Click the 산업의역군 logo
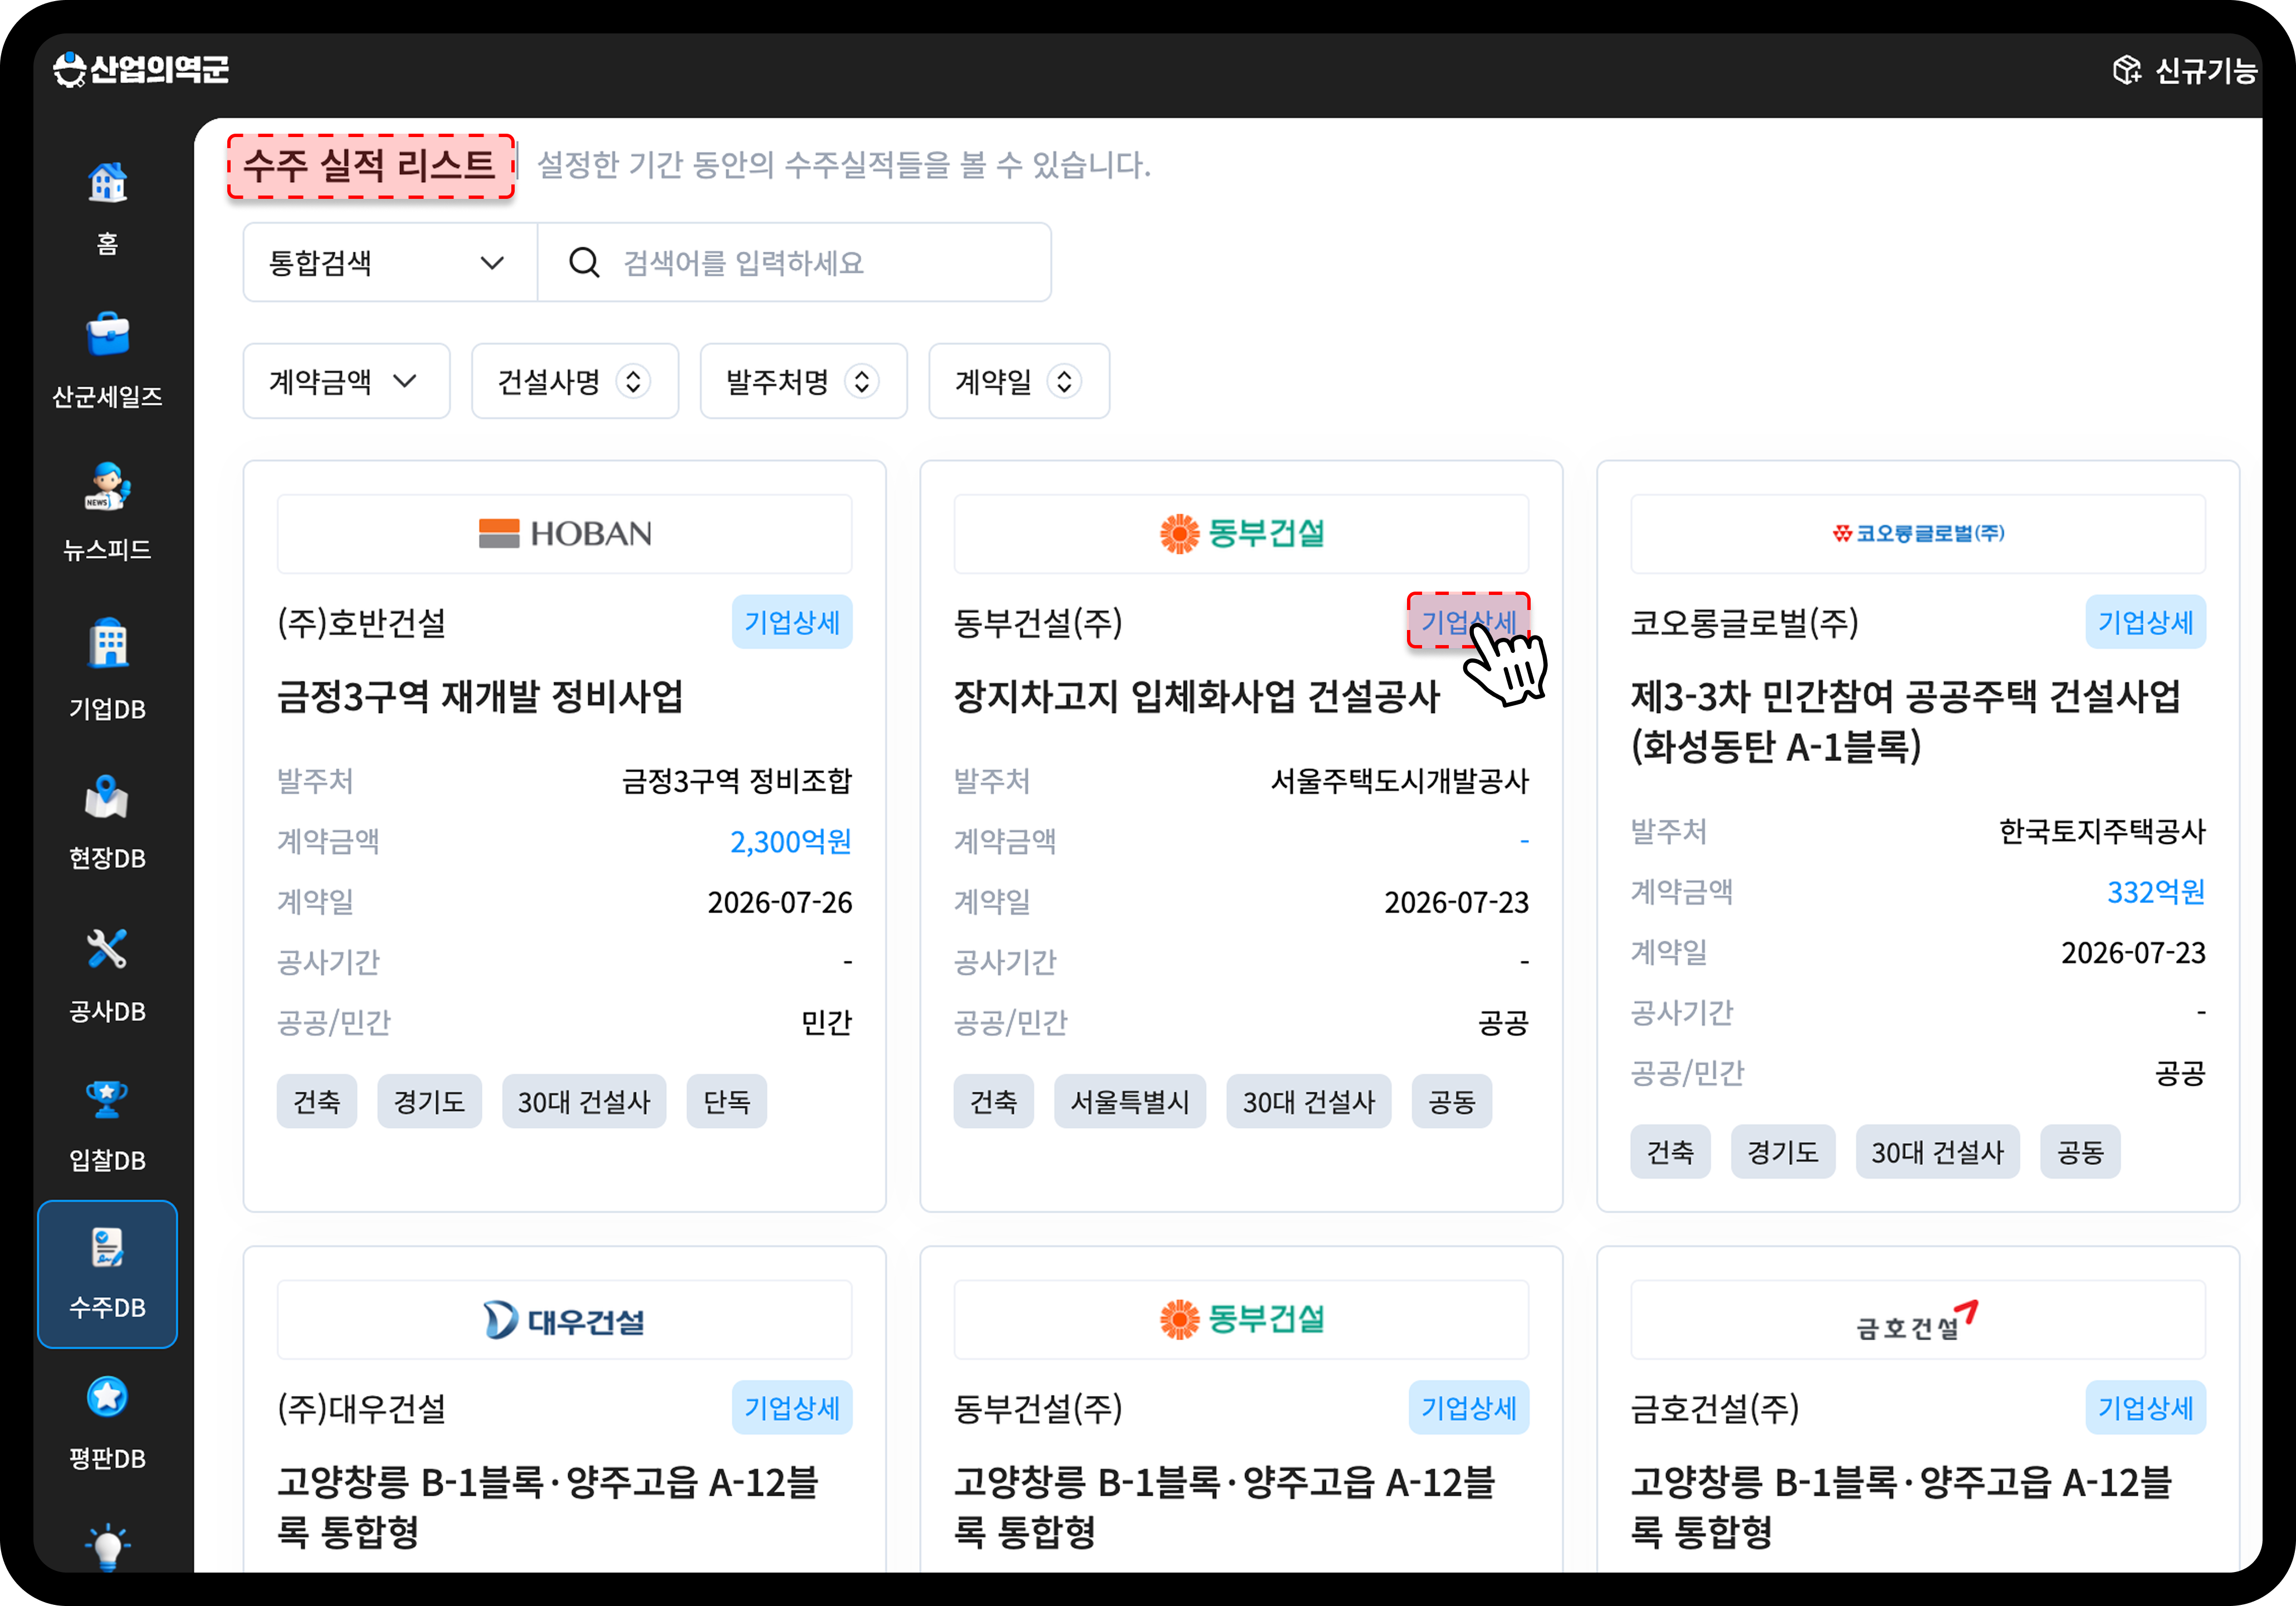Screen dimensions: 2296x1606 point(141,69)
